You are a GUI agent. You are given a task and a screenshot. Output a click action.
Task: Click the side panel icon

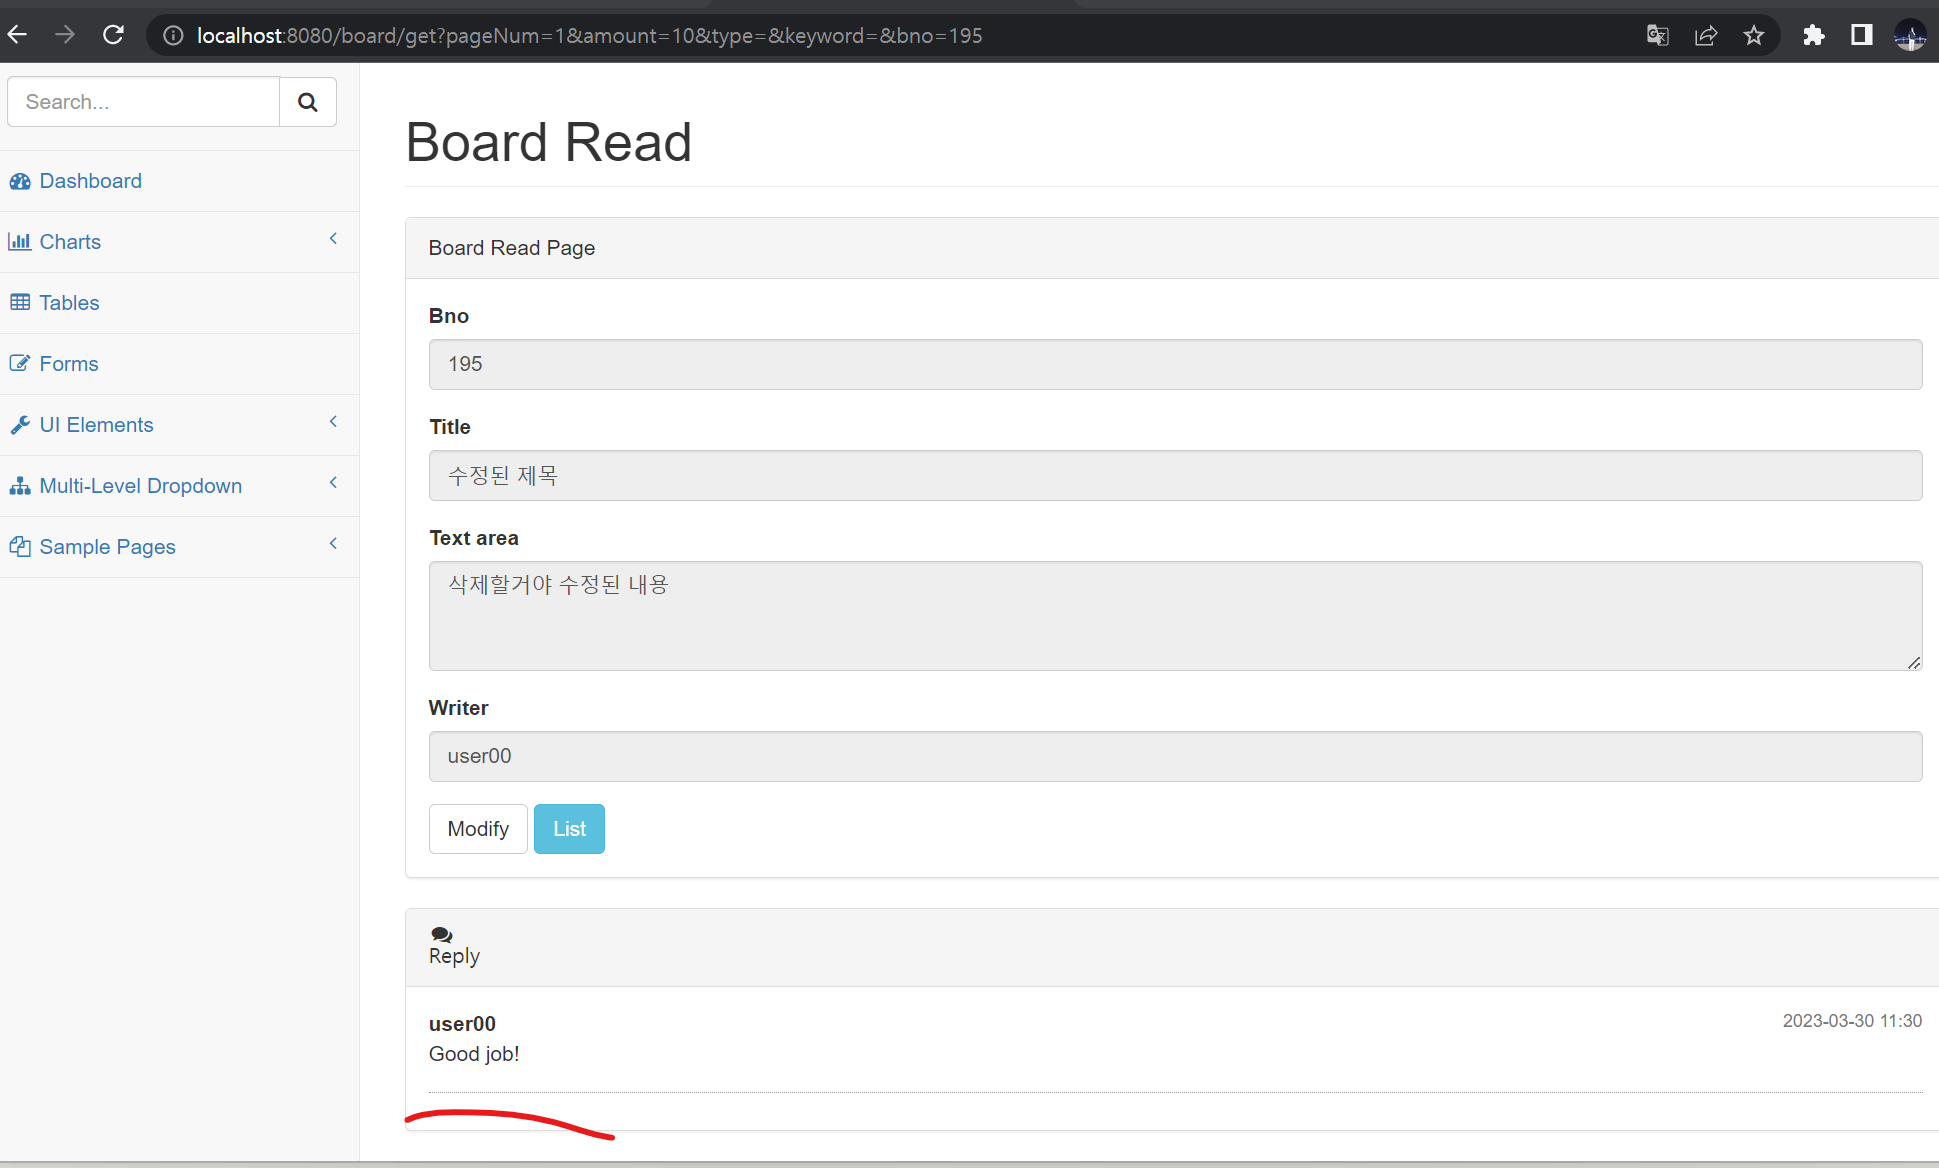pos(1861,36)
